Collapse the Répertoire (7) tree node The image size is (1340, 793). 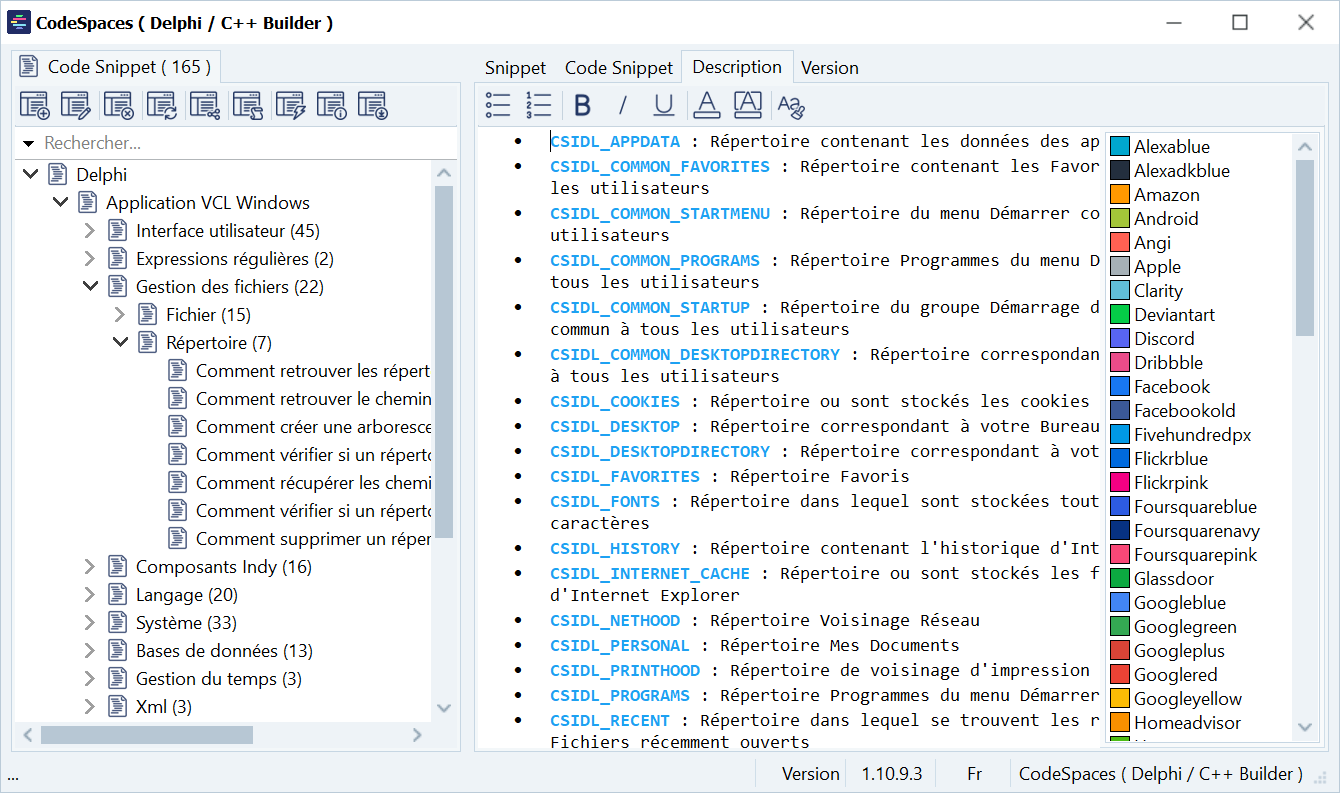click(120, 343)
